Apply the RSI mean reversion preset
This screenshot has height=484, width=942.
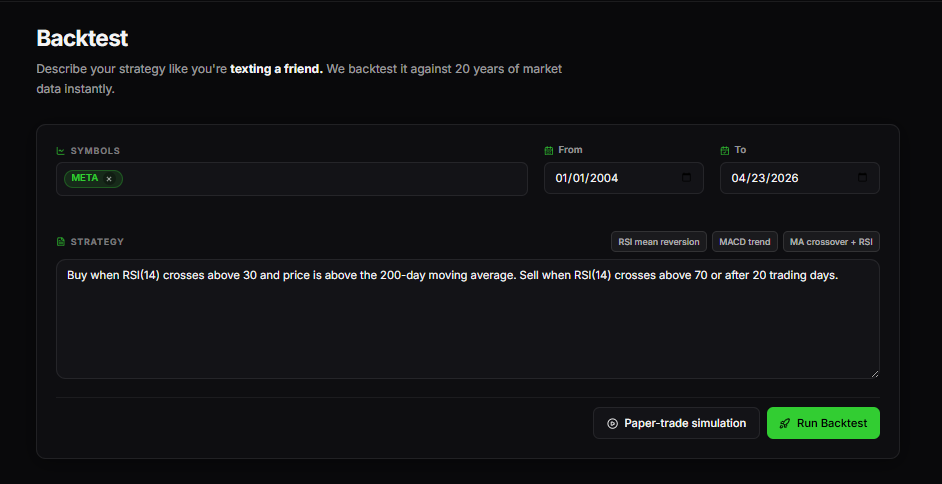click(x=659, y=242)
